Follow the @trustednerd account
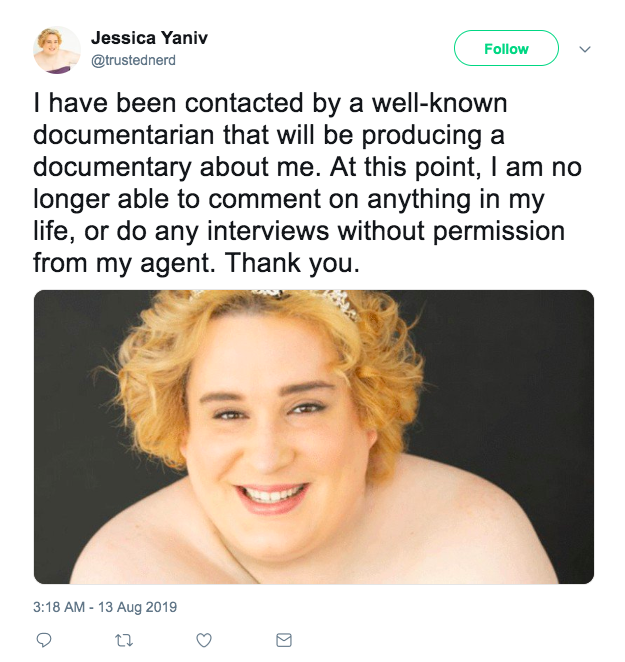Viewport: 625px width, 662px height. [x=506, y=48]
